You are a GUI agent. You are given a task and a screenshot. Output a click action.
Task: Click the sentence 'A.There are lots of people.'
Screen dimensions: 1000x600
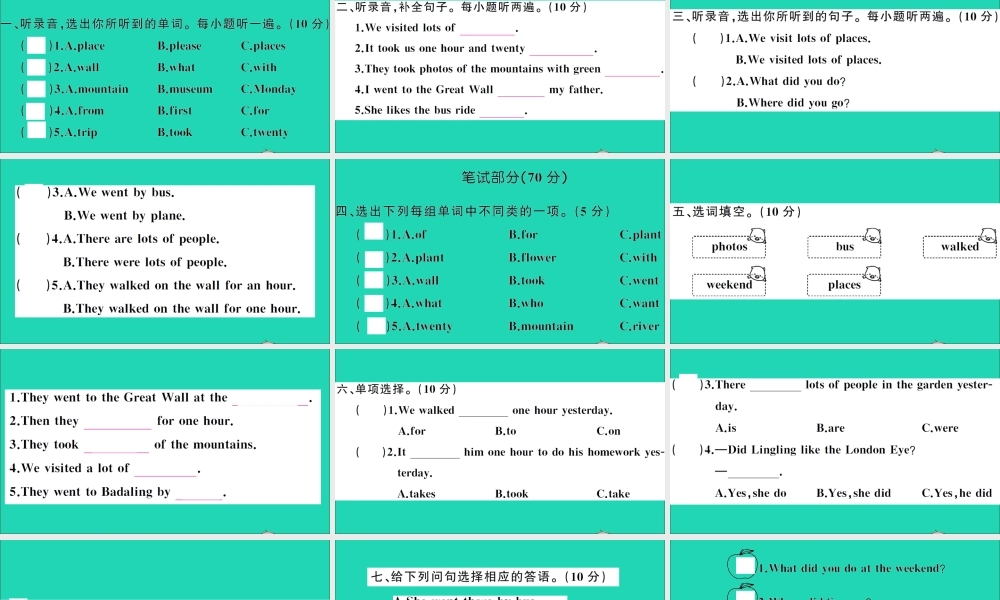(141, 239)
